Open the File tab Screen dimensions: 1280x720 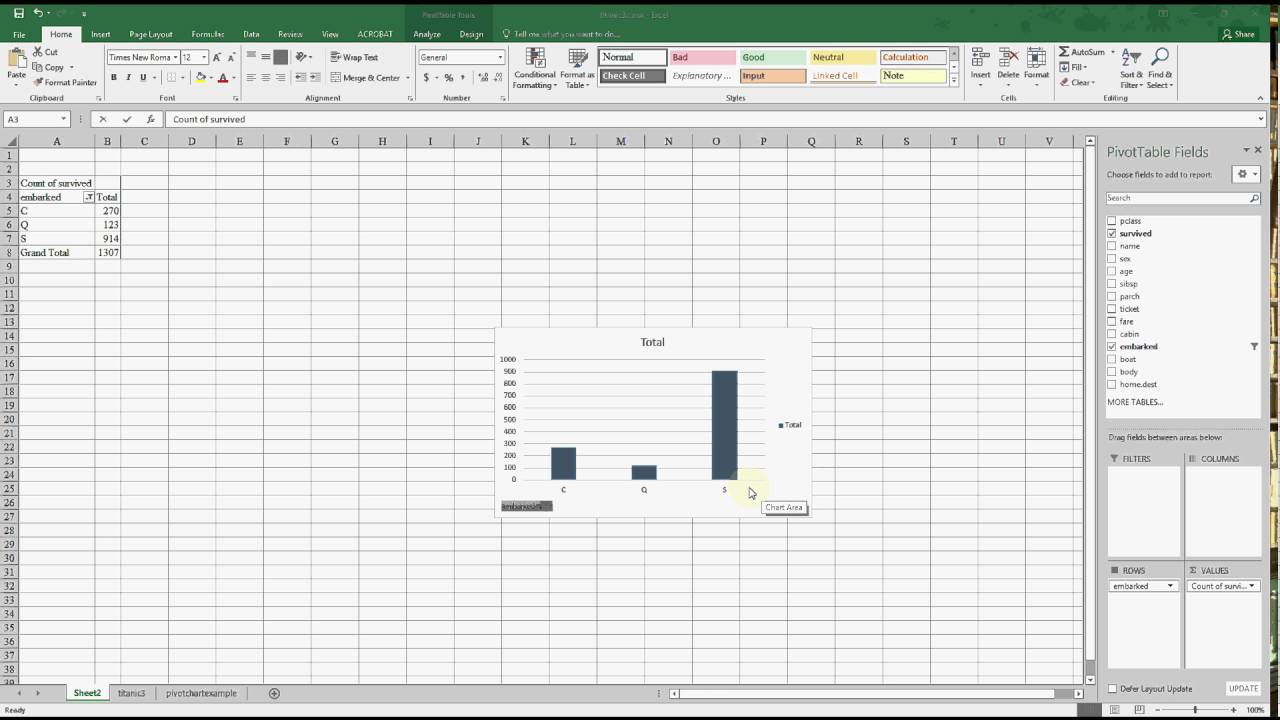tap(19, 34)
